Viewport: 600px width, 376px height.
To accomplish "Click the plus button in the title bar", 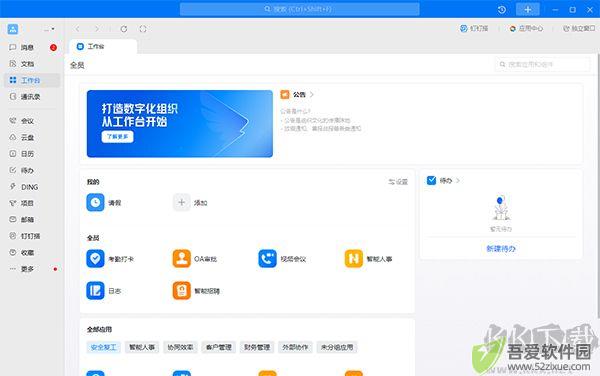I will coord(528,9).
